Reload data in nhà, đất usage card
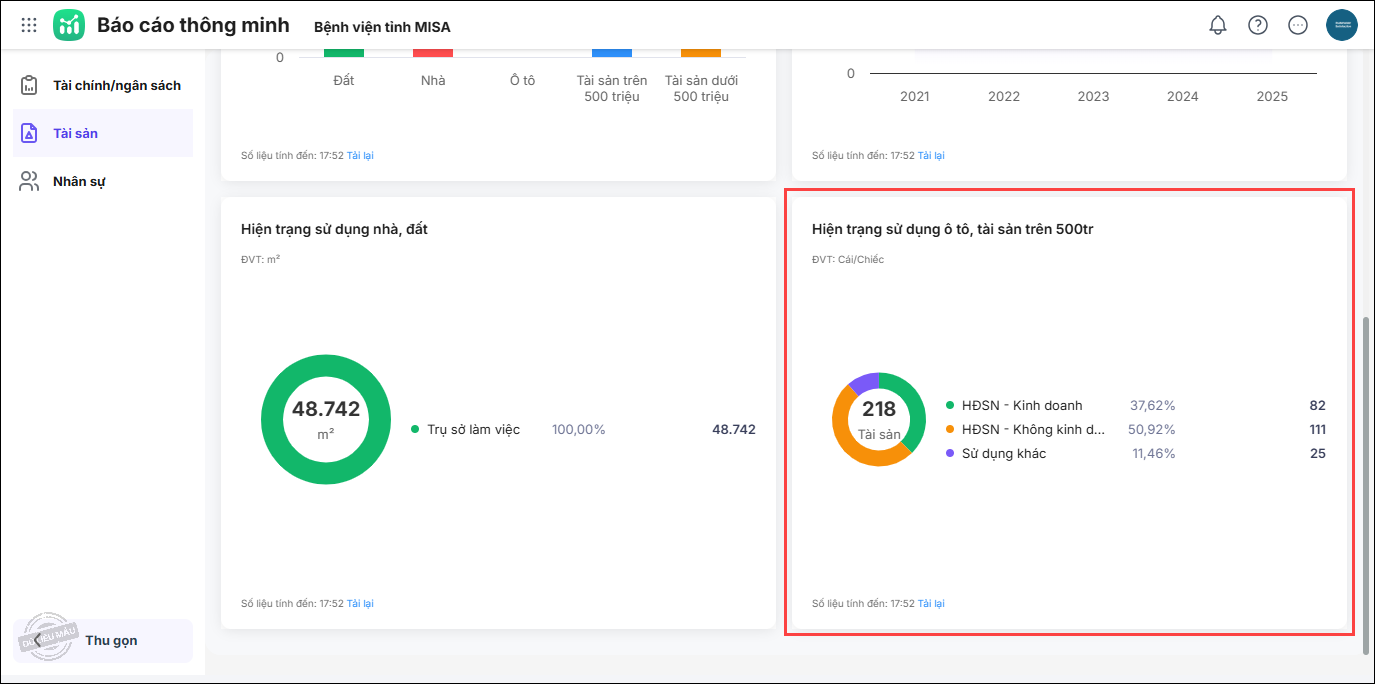The width and height of the screenshot is (1375, 684). [360, 603]
